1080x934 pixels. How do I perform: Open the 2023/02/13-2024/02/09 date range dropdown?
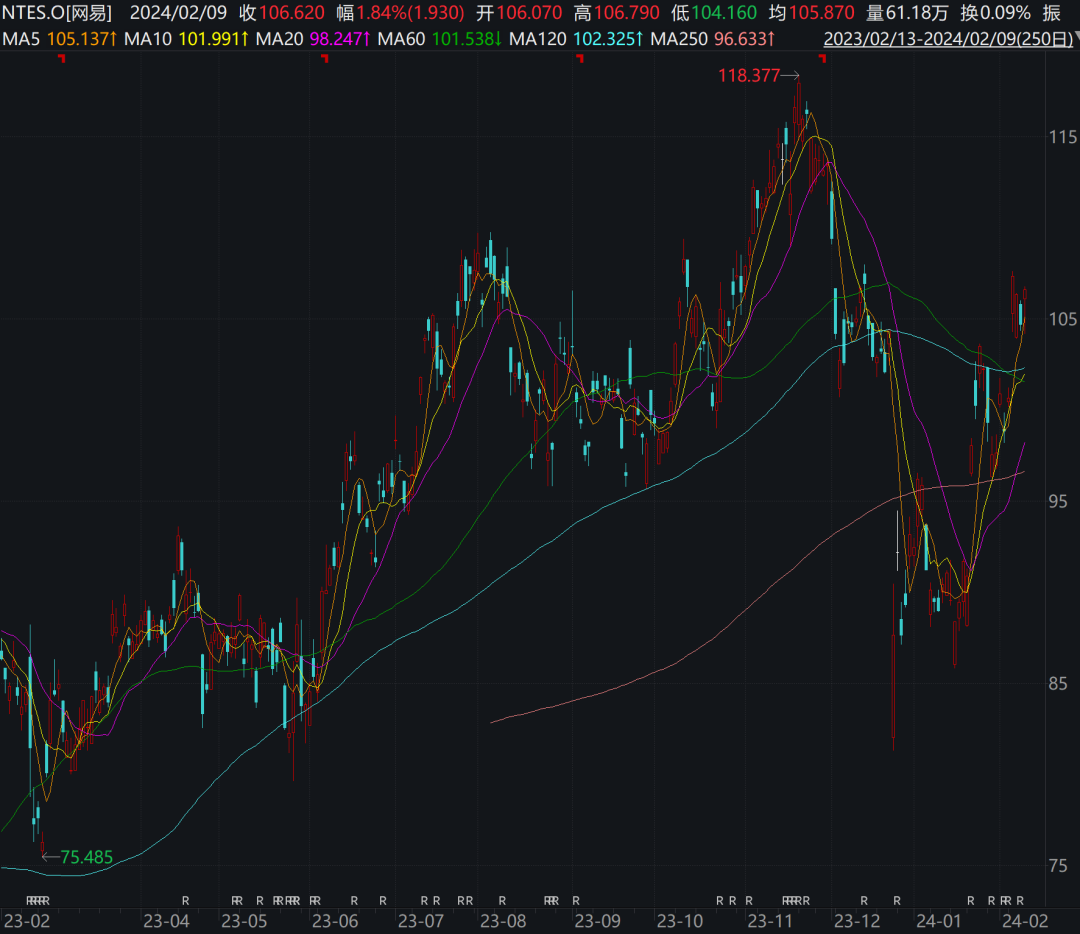click(x=948, y=39)
